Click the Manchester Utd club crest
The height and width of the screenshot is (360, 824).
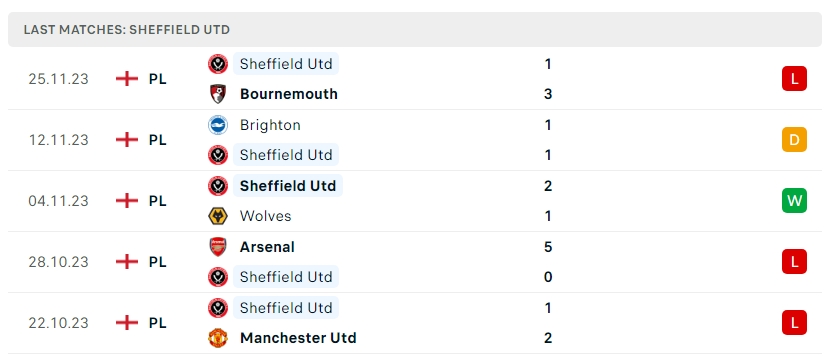click(218, 338)
